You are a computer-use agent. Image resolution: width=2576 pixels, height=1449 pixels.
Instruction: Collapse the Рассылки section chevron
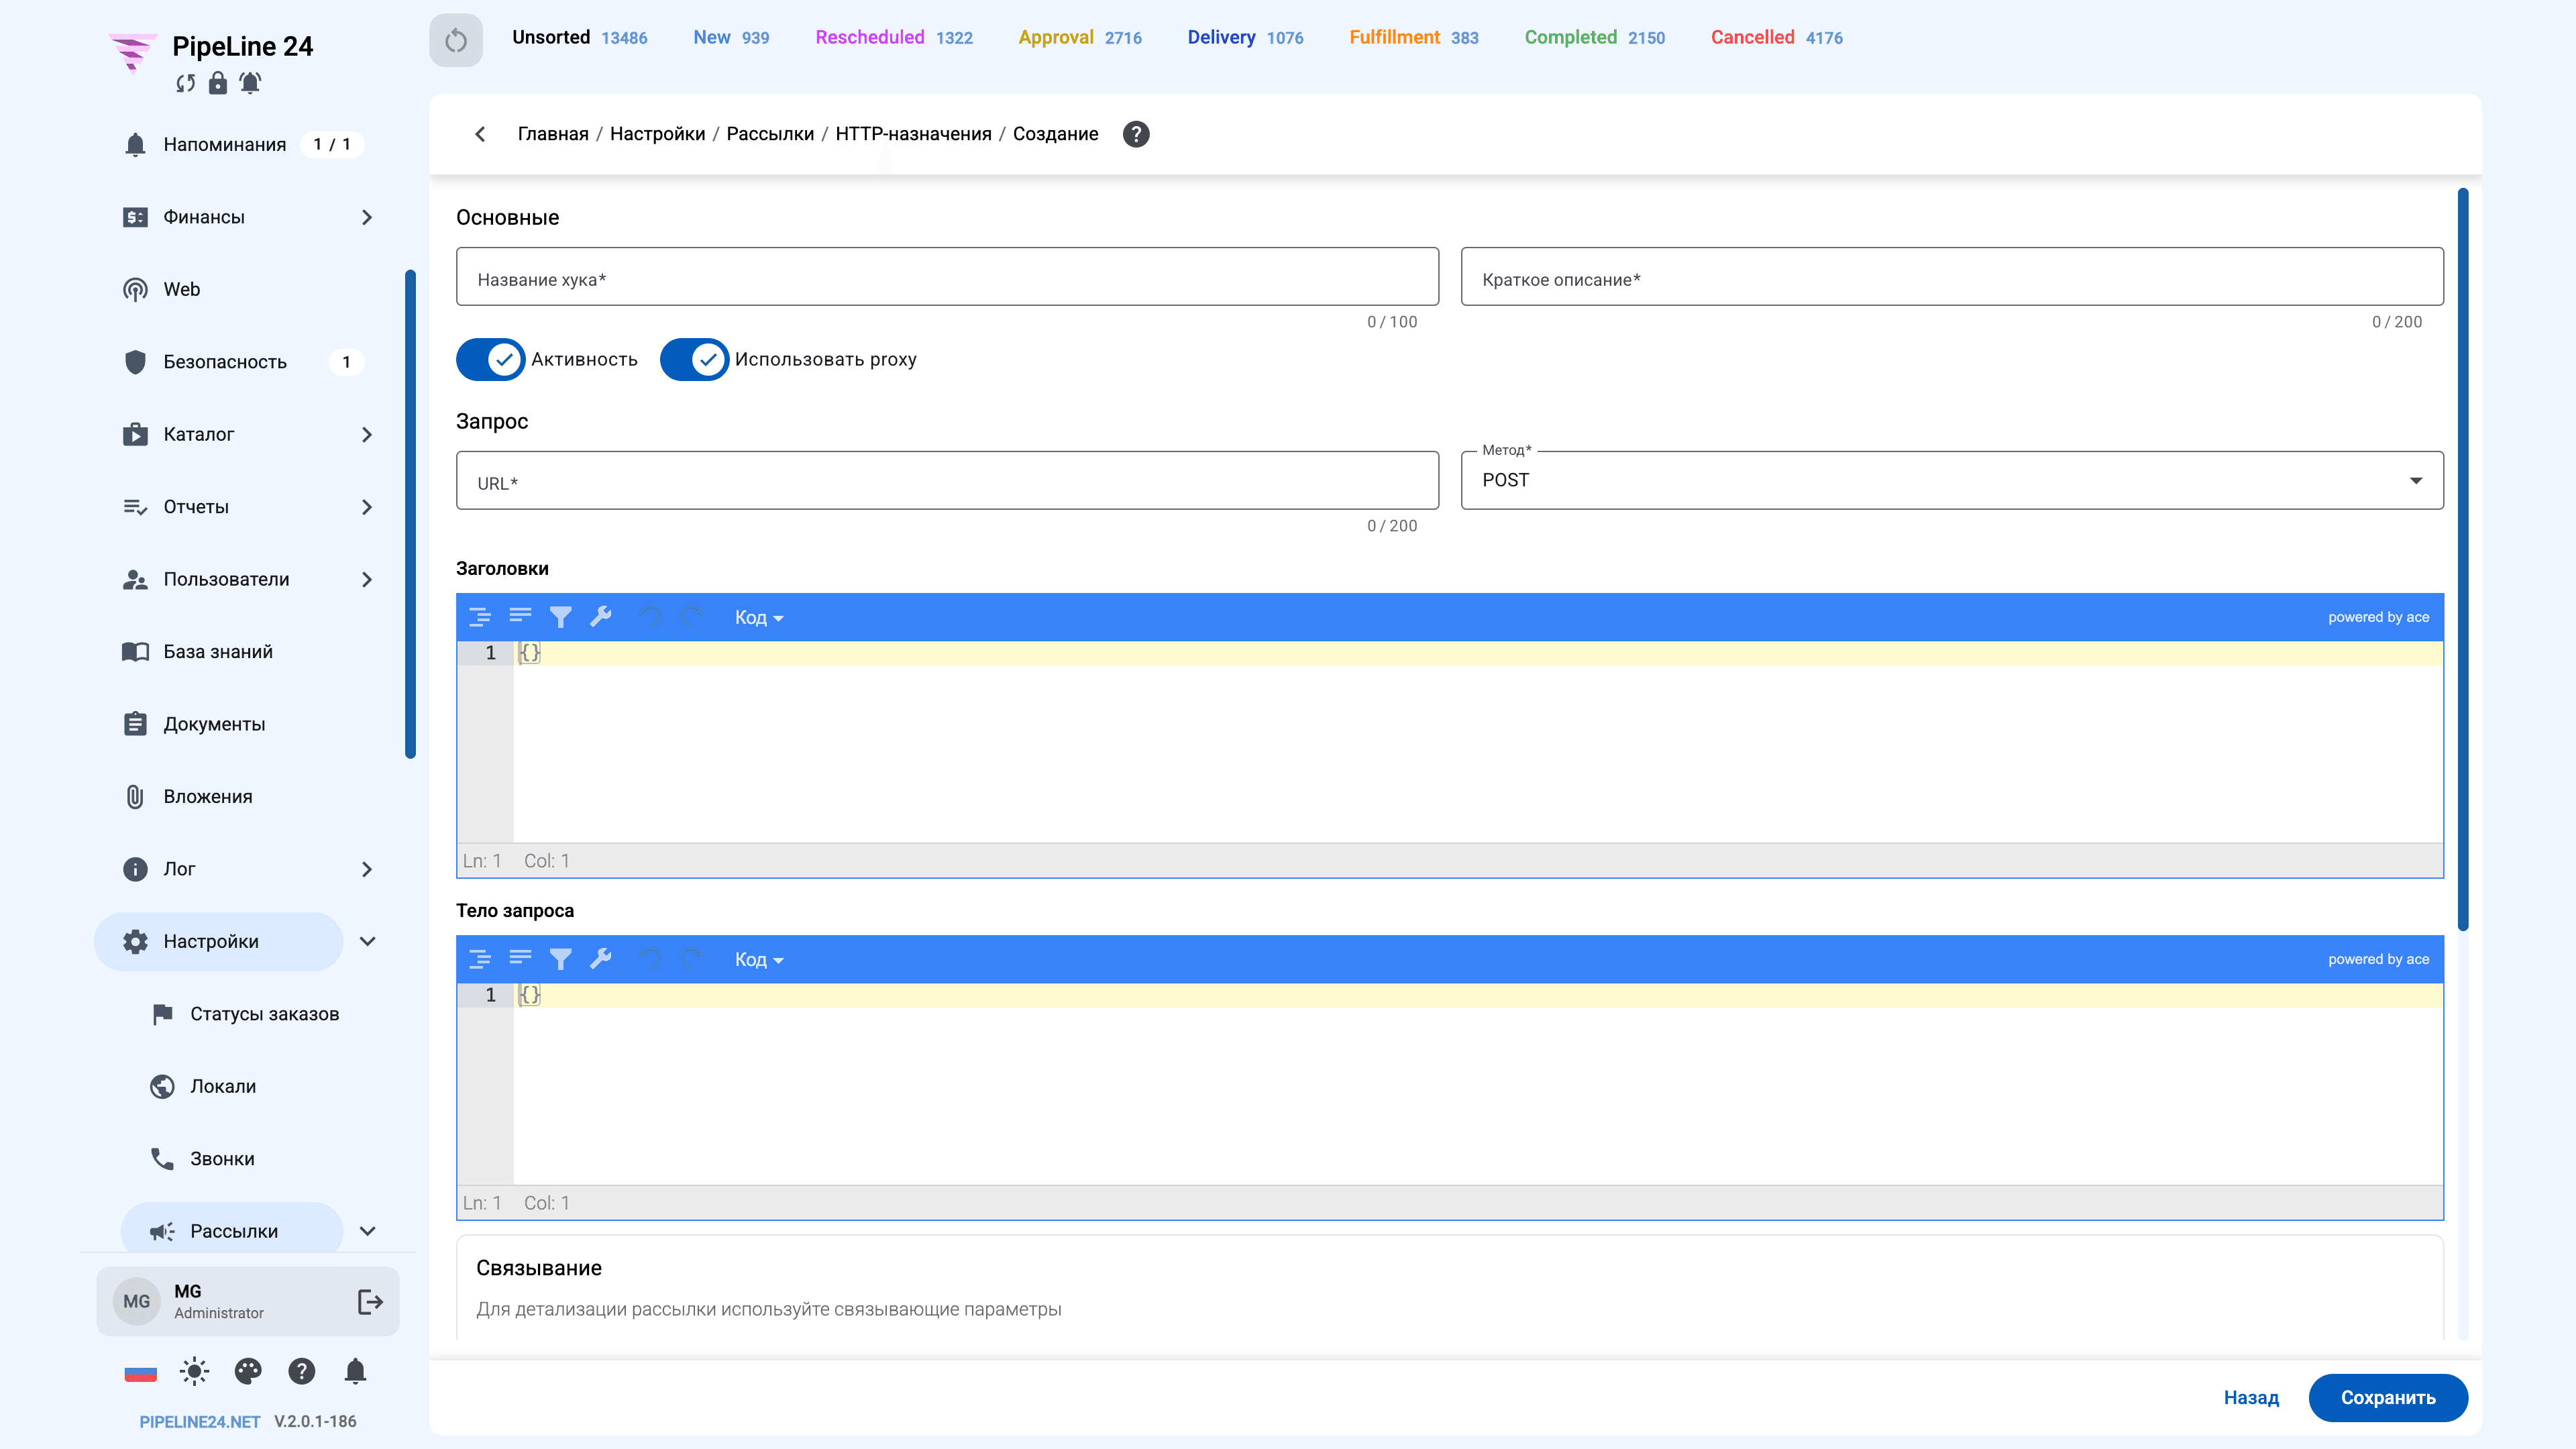click(x=367, y=1231)
